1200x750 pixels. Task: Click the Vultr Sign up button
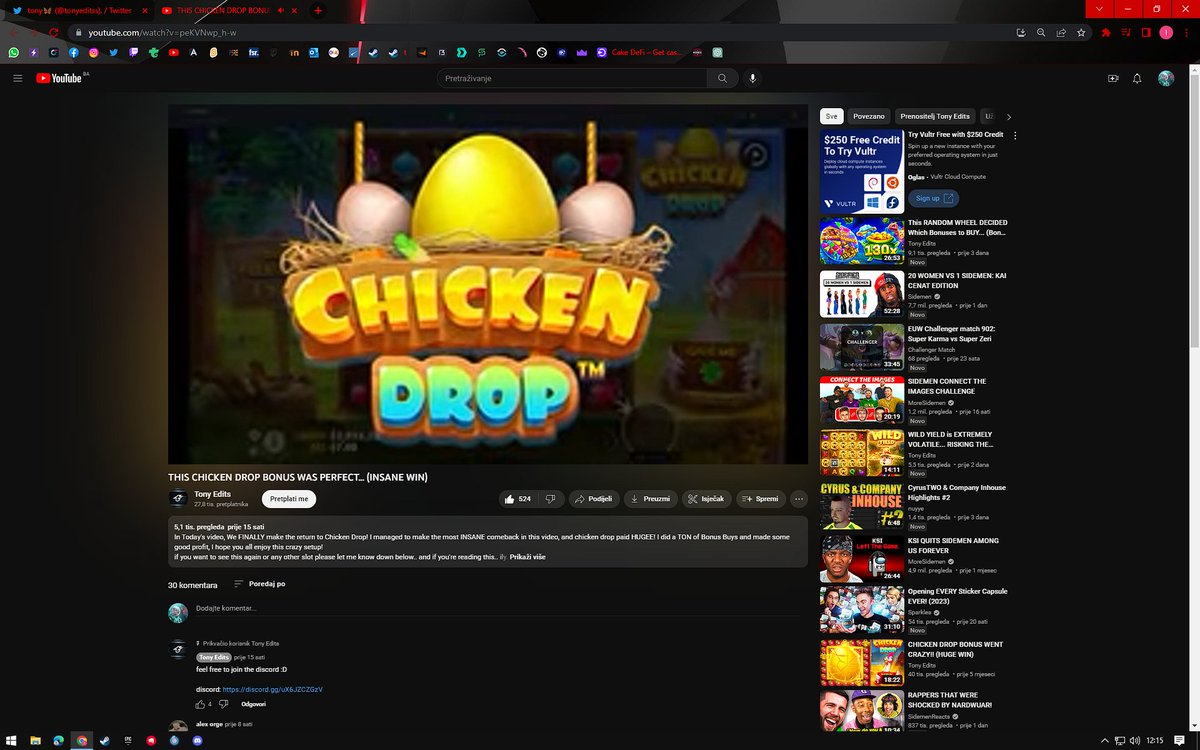click(934, 198)
